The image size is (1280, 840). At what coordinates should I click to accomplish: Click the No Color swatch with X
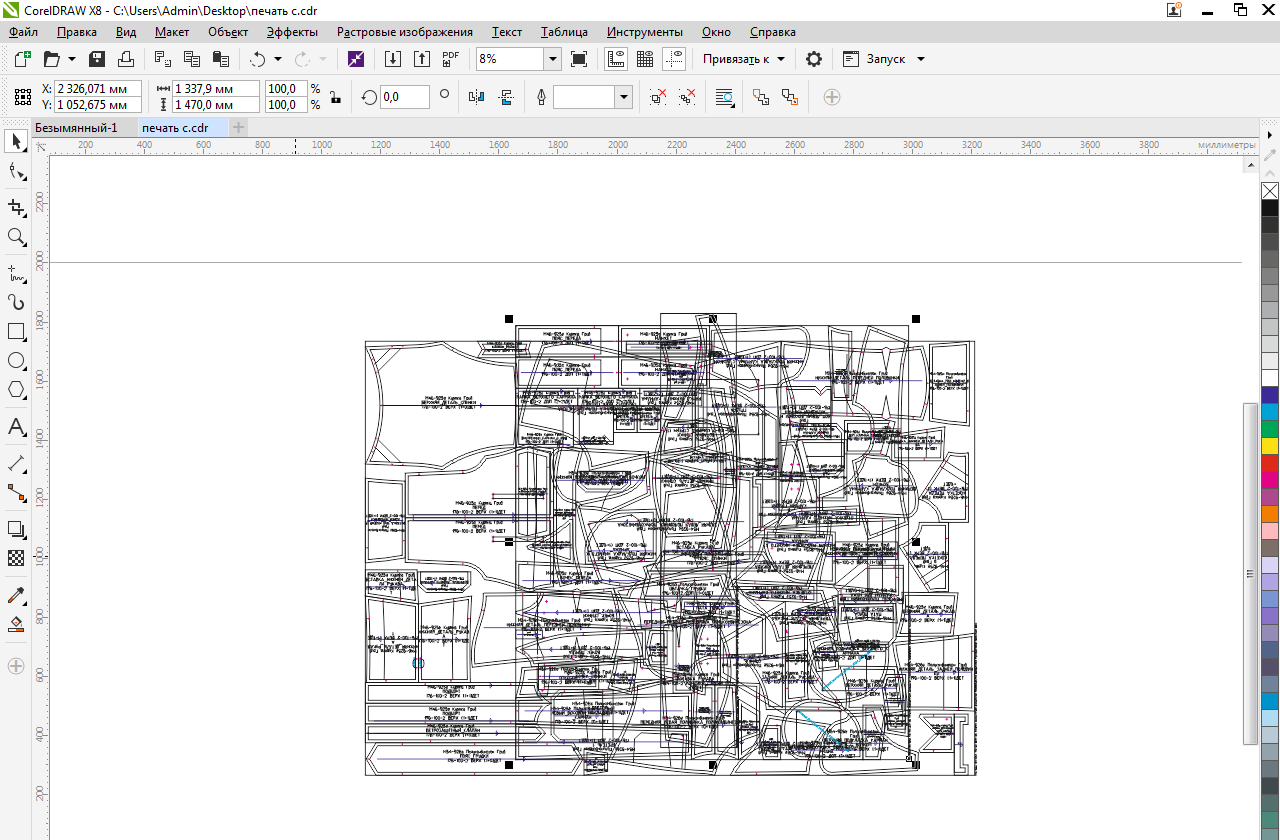point(1270,191)
